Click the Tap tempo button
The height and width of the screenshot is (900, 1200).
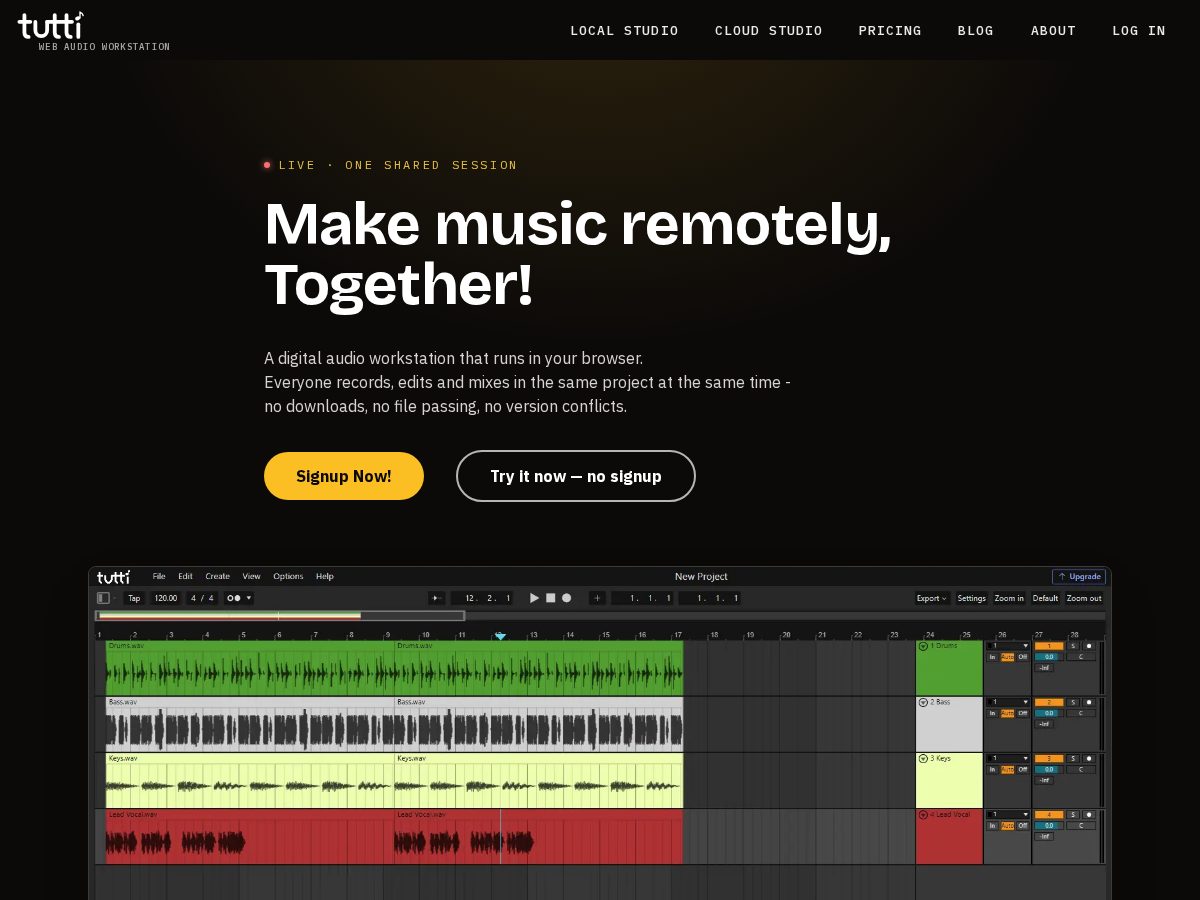[134, 598]
